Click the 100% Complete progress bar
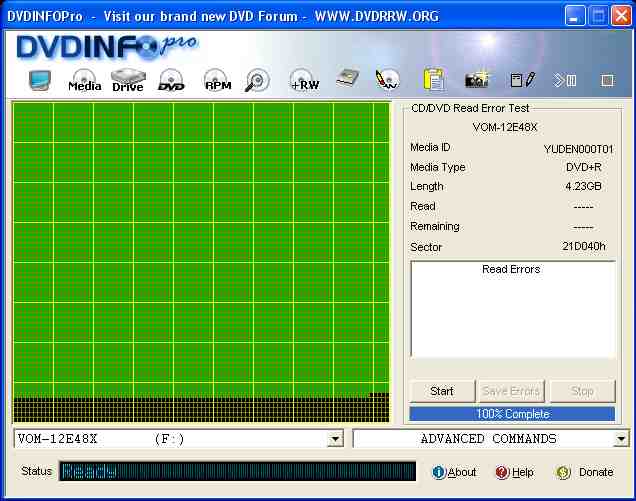The image size is (636, 501). (512, 414)
